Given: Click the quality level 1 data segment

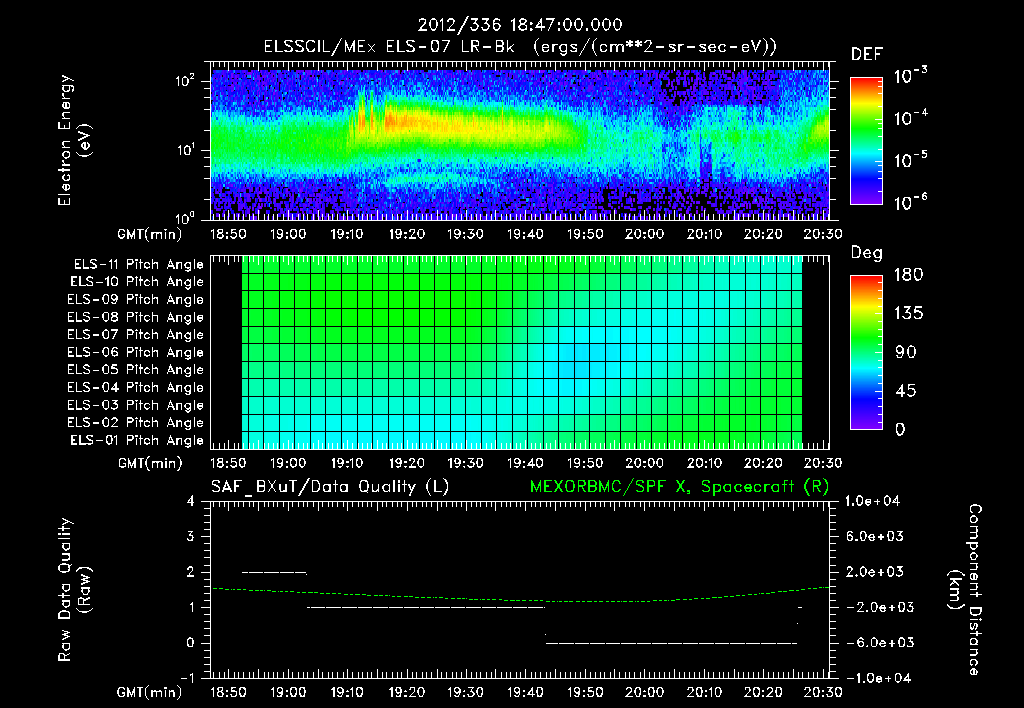Looking at the screenshot, I should click(425, 607).
